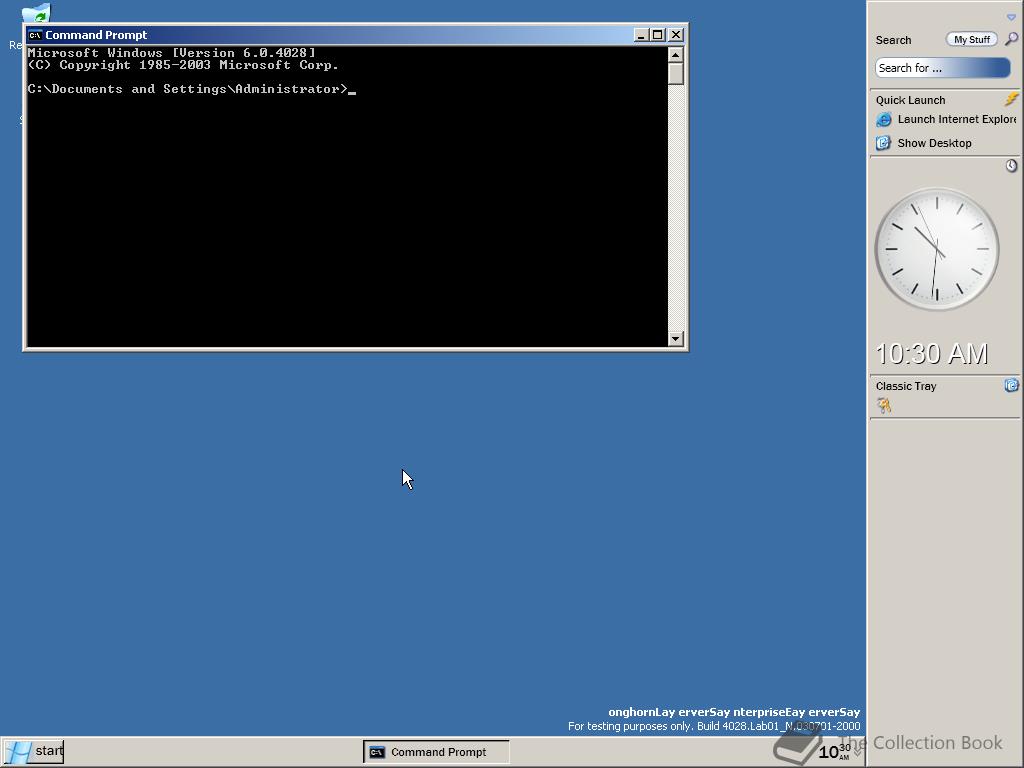Click the Quick Launch header label

click(910, 100)
